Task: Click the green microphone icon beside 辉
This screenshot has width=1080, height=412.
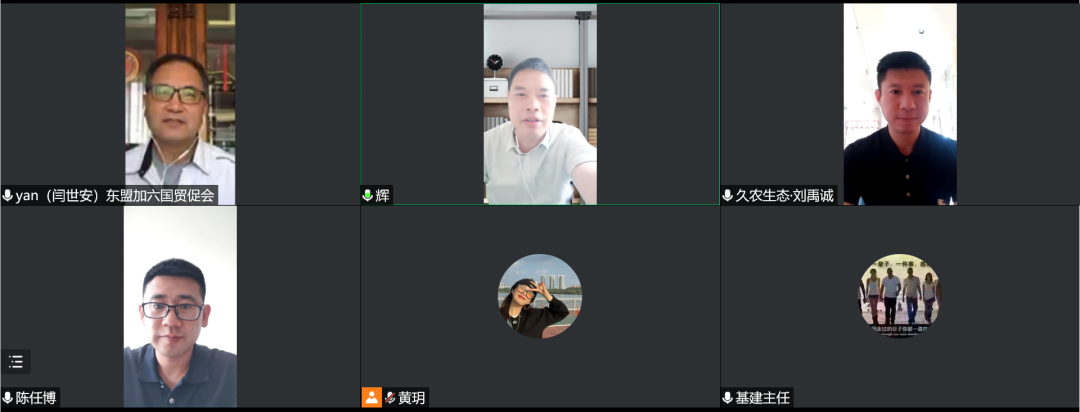Action: pos(368,196)
